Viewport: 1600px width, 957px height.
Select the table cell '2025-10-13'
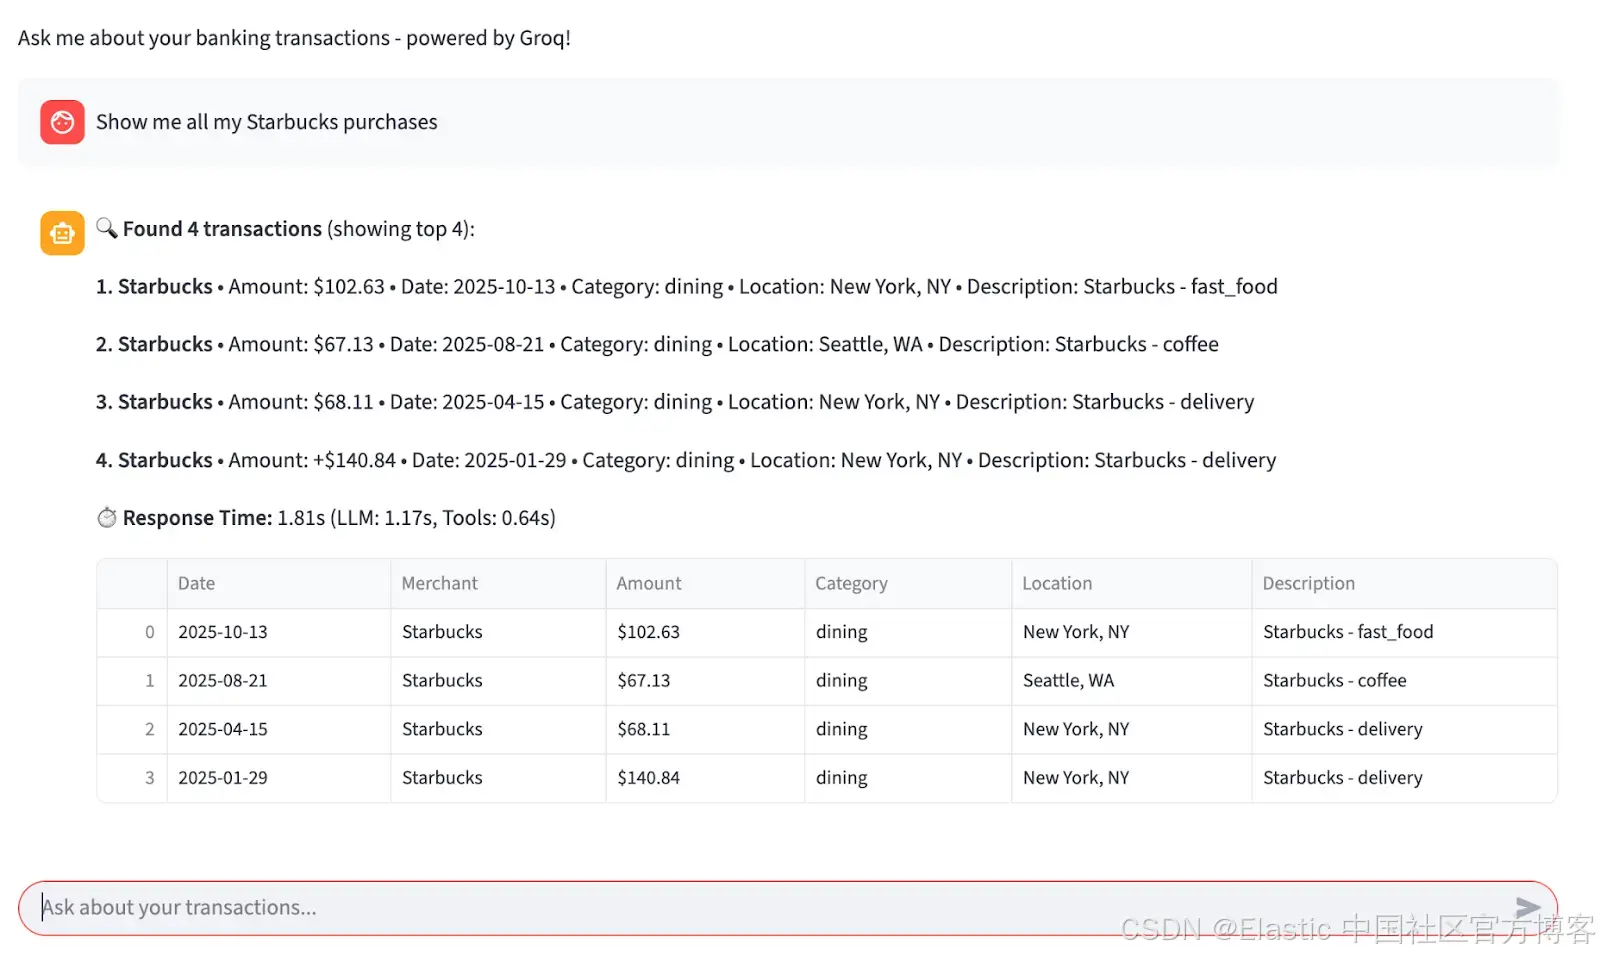coord(278,632)
